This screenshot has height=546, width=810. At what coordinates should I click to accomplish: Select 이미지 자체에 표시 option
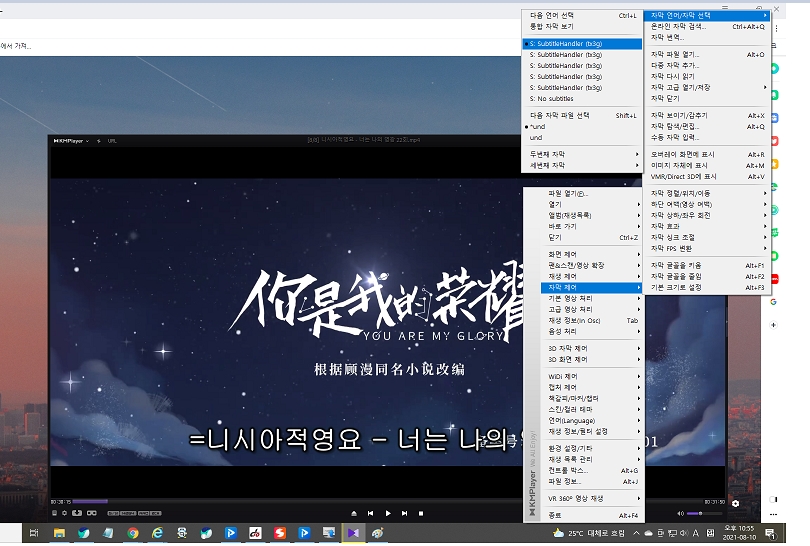pos(707,165)
